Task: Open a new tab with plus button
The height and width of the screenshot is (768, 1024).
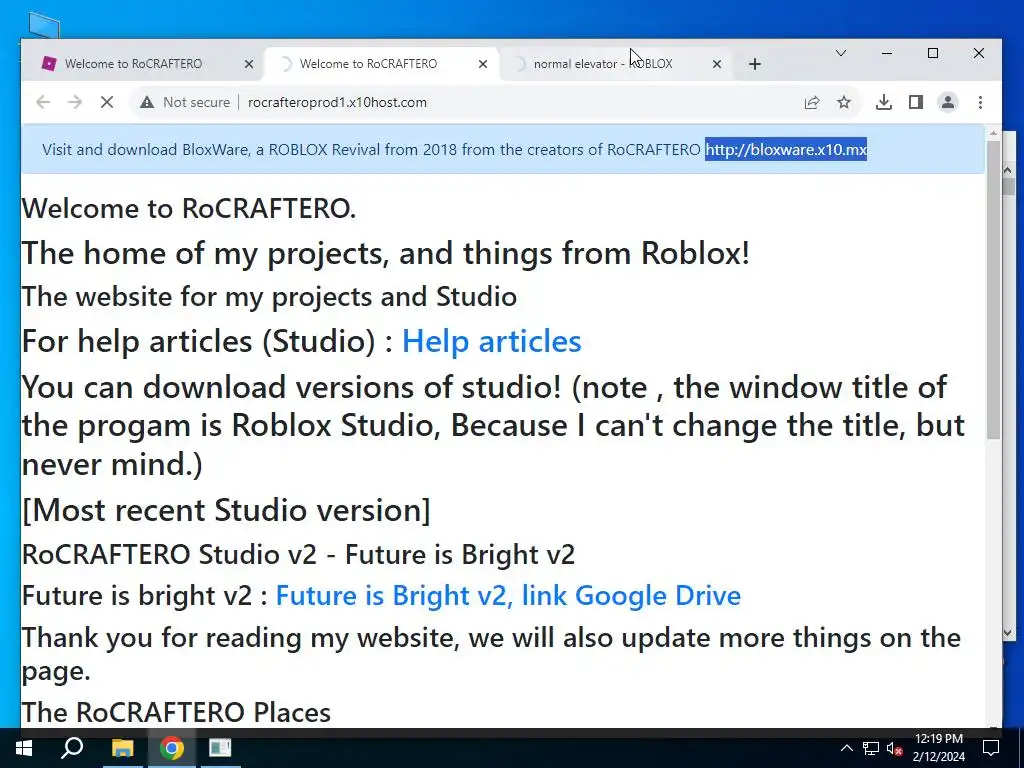Action: [x=755, y=64]
